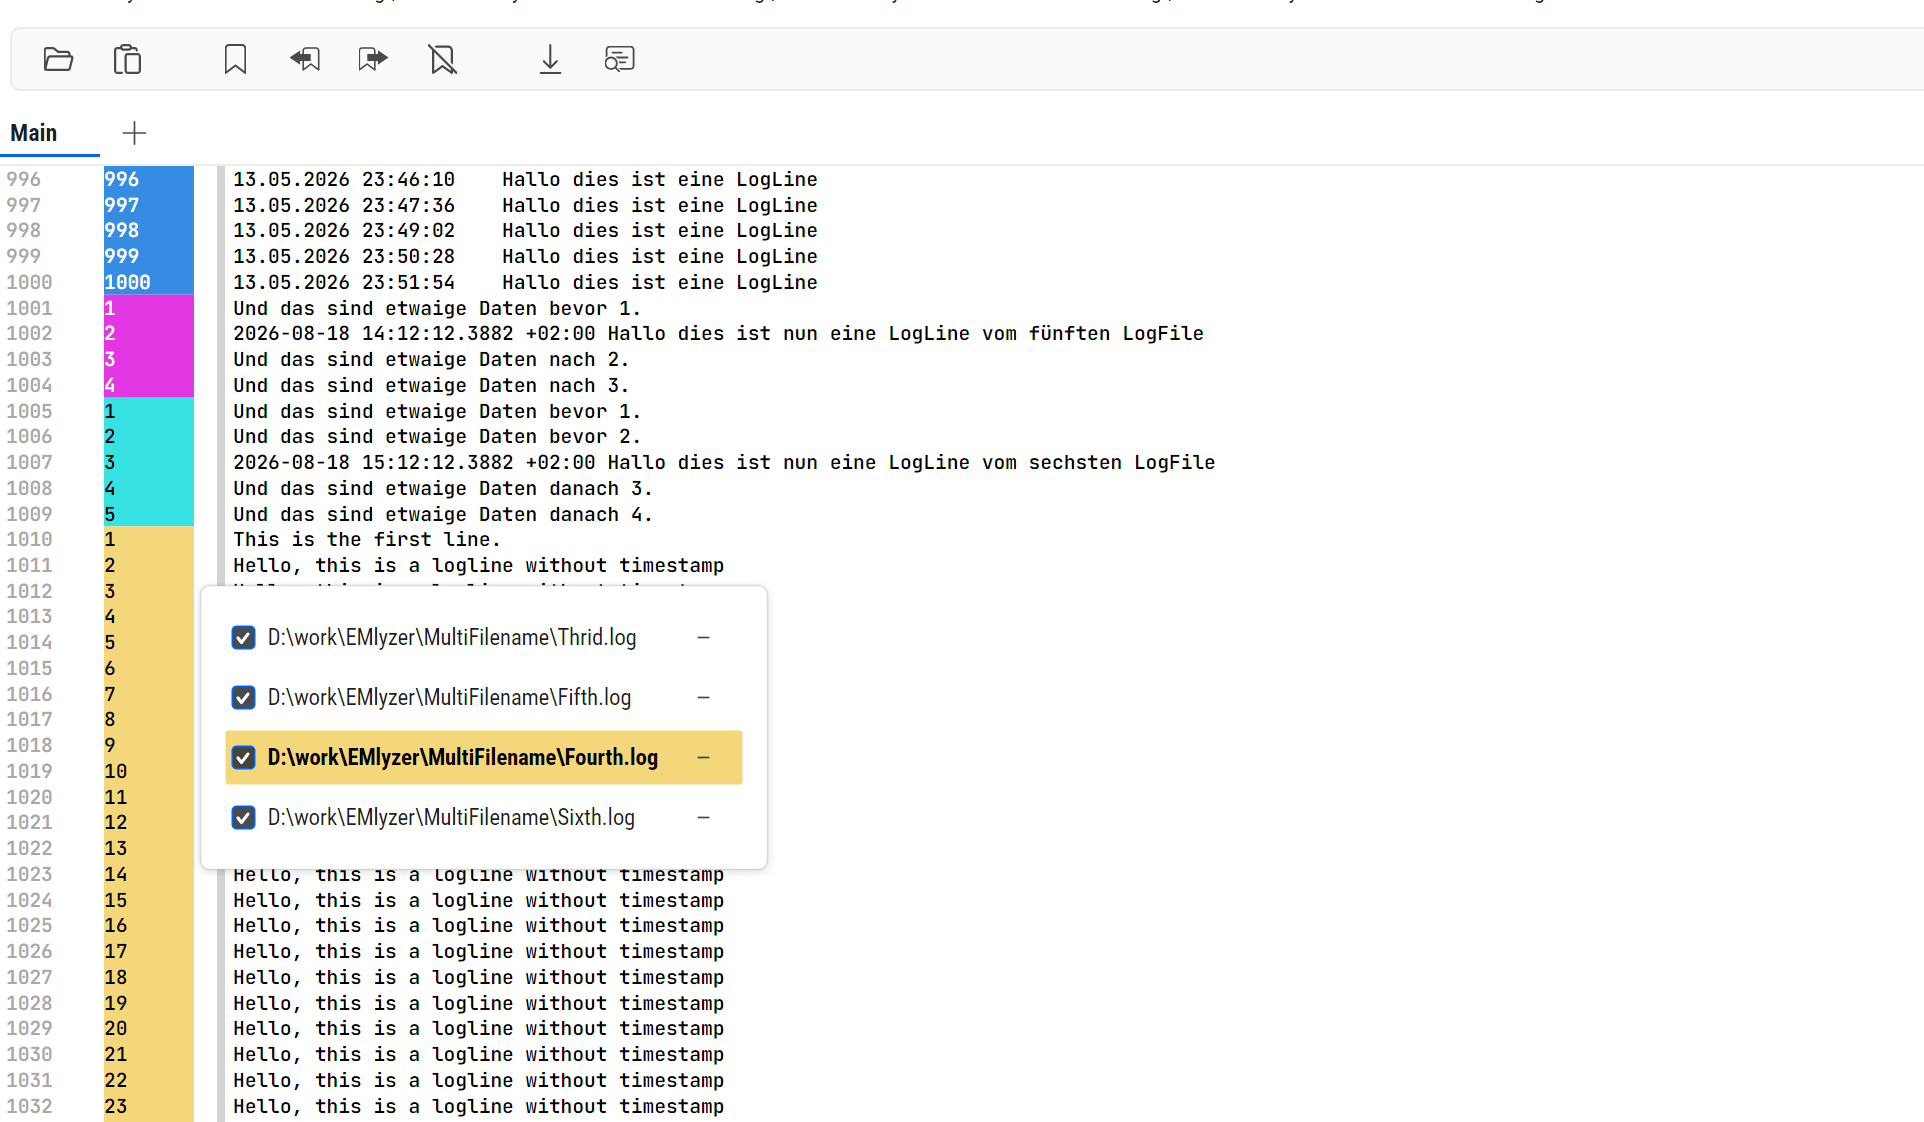Uncheck the Fifth.log checkbox
Screen dimensions: 1924x1122
(x=243, y=698)
